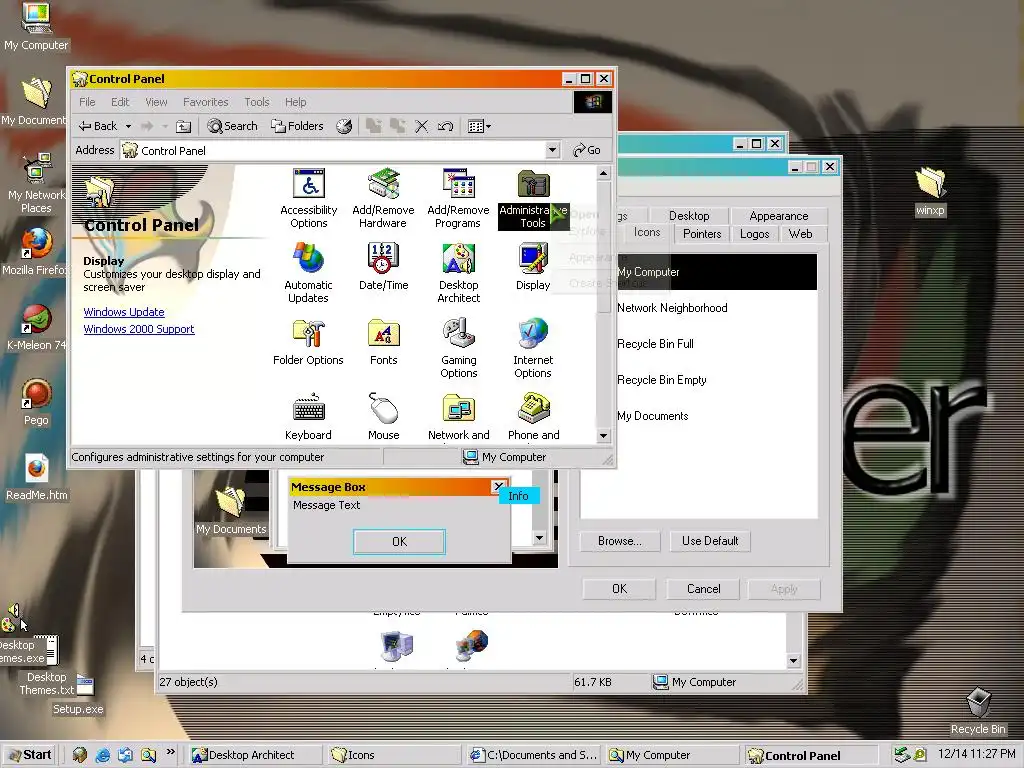Switch to the Logos tab

(754, 234)
